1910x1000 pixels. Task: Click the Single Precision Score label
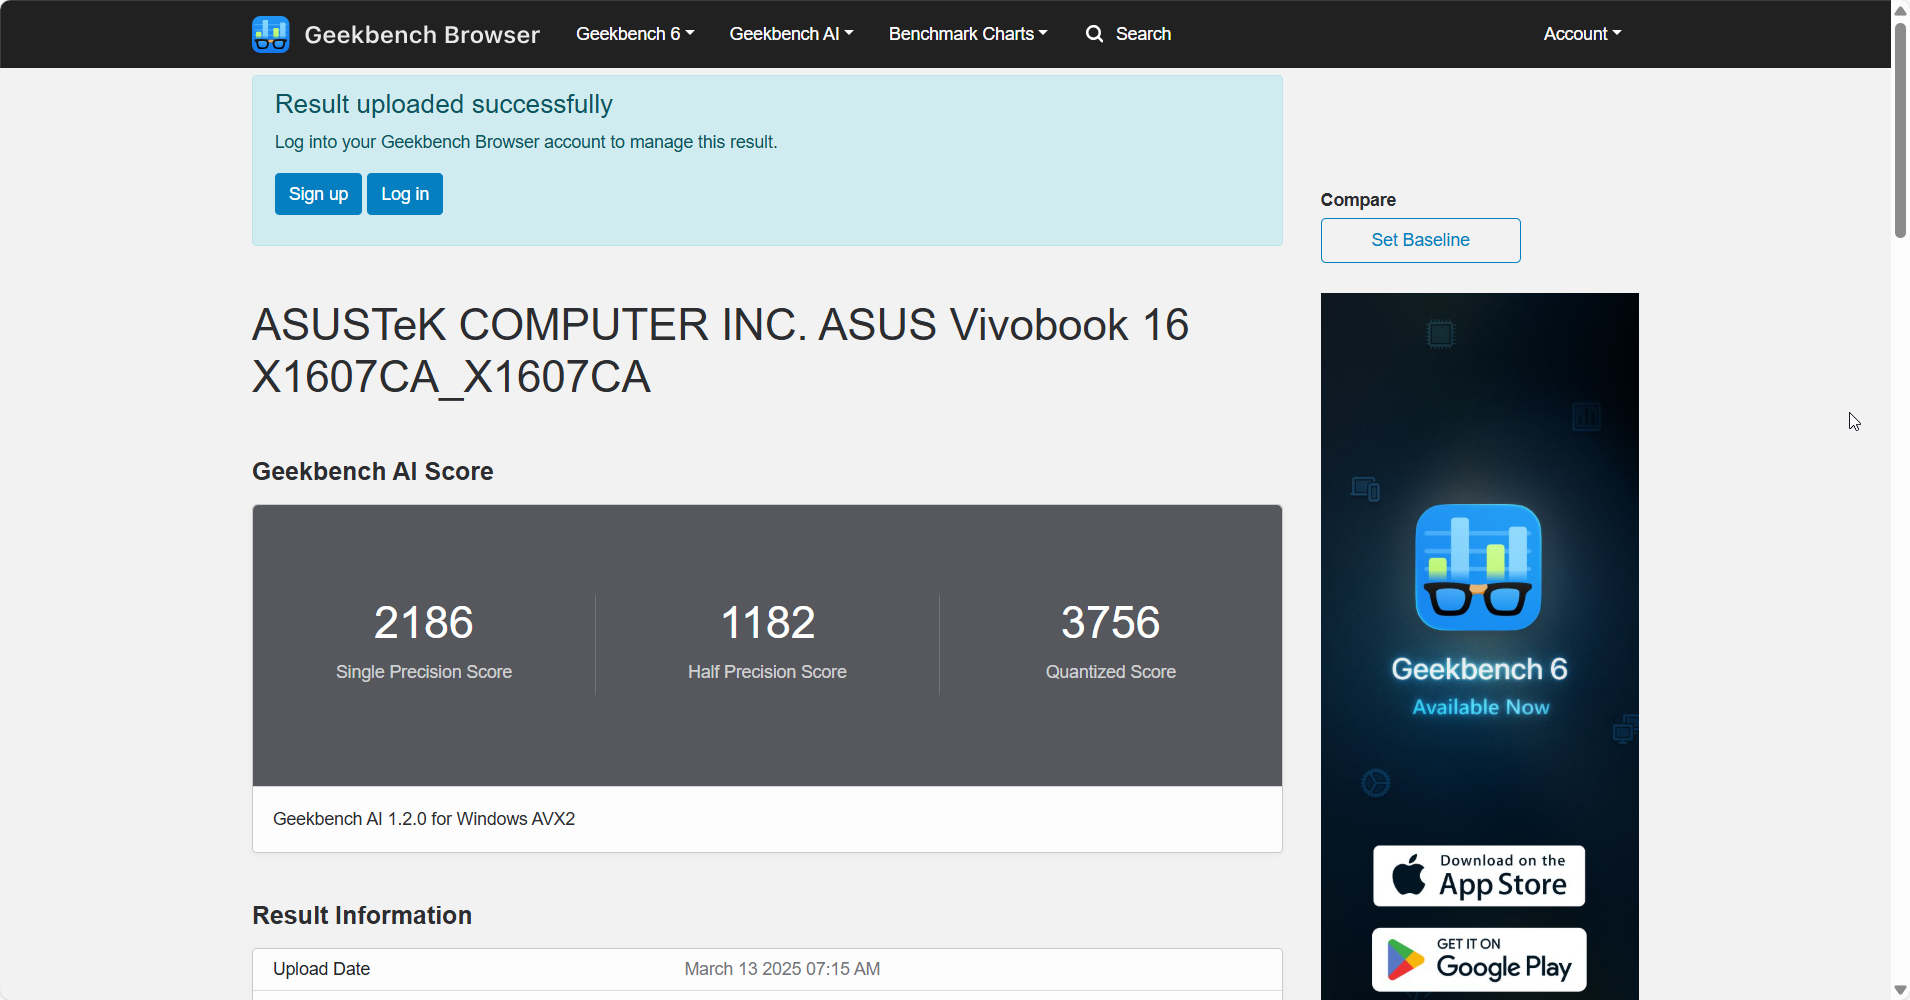tap(424, 672)
